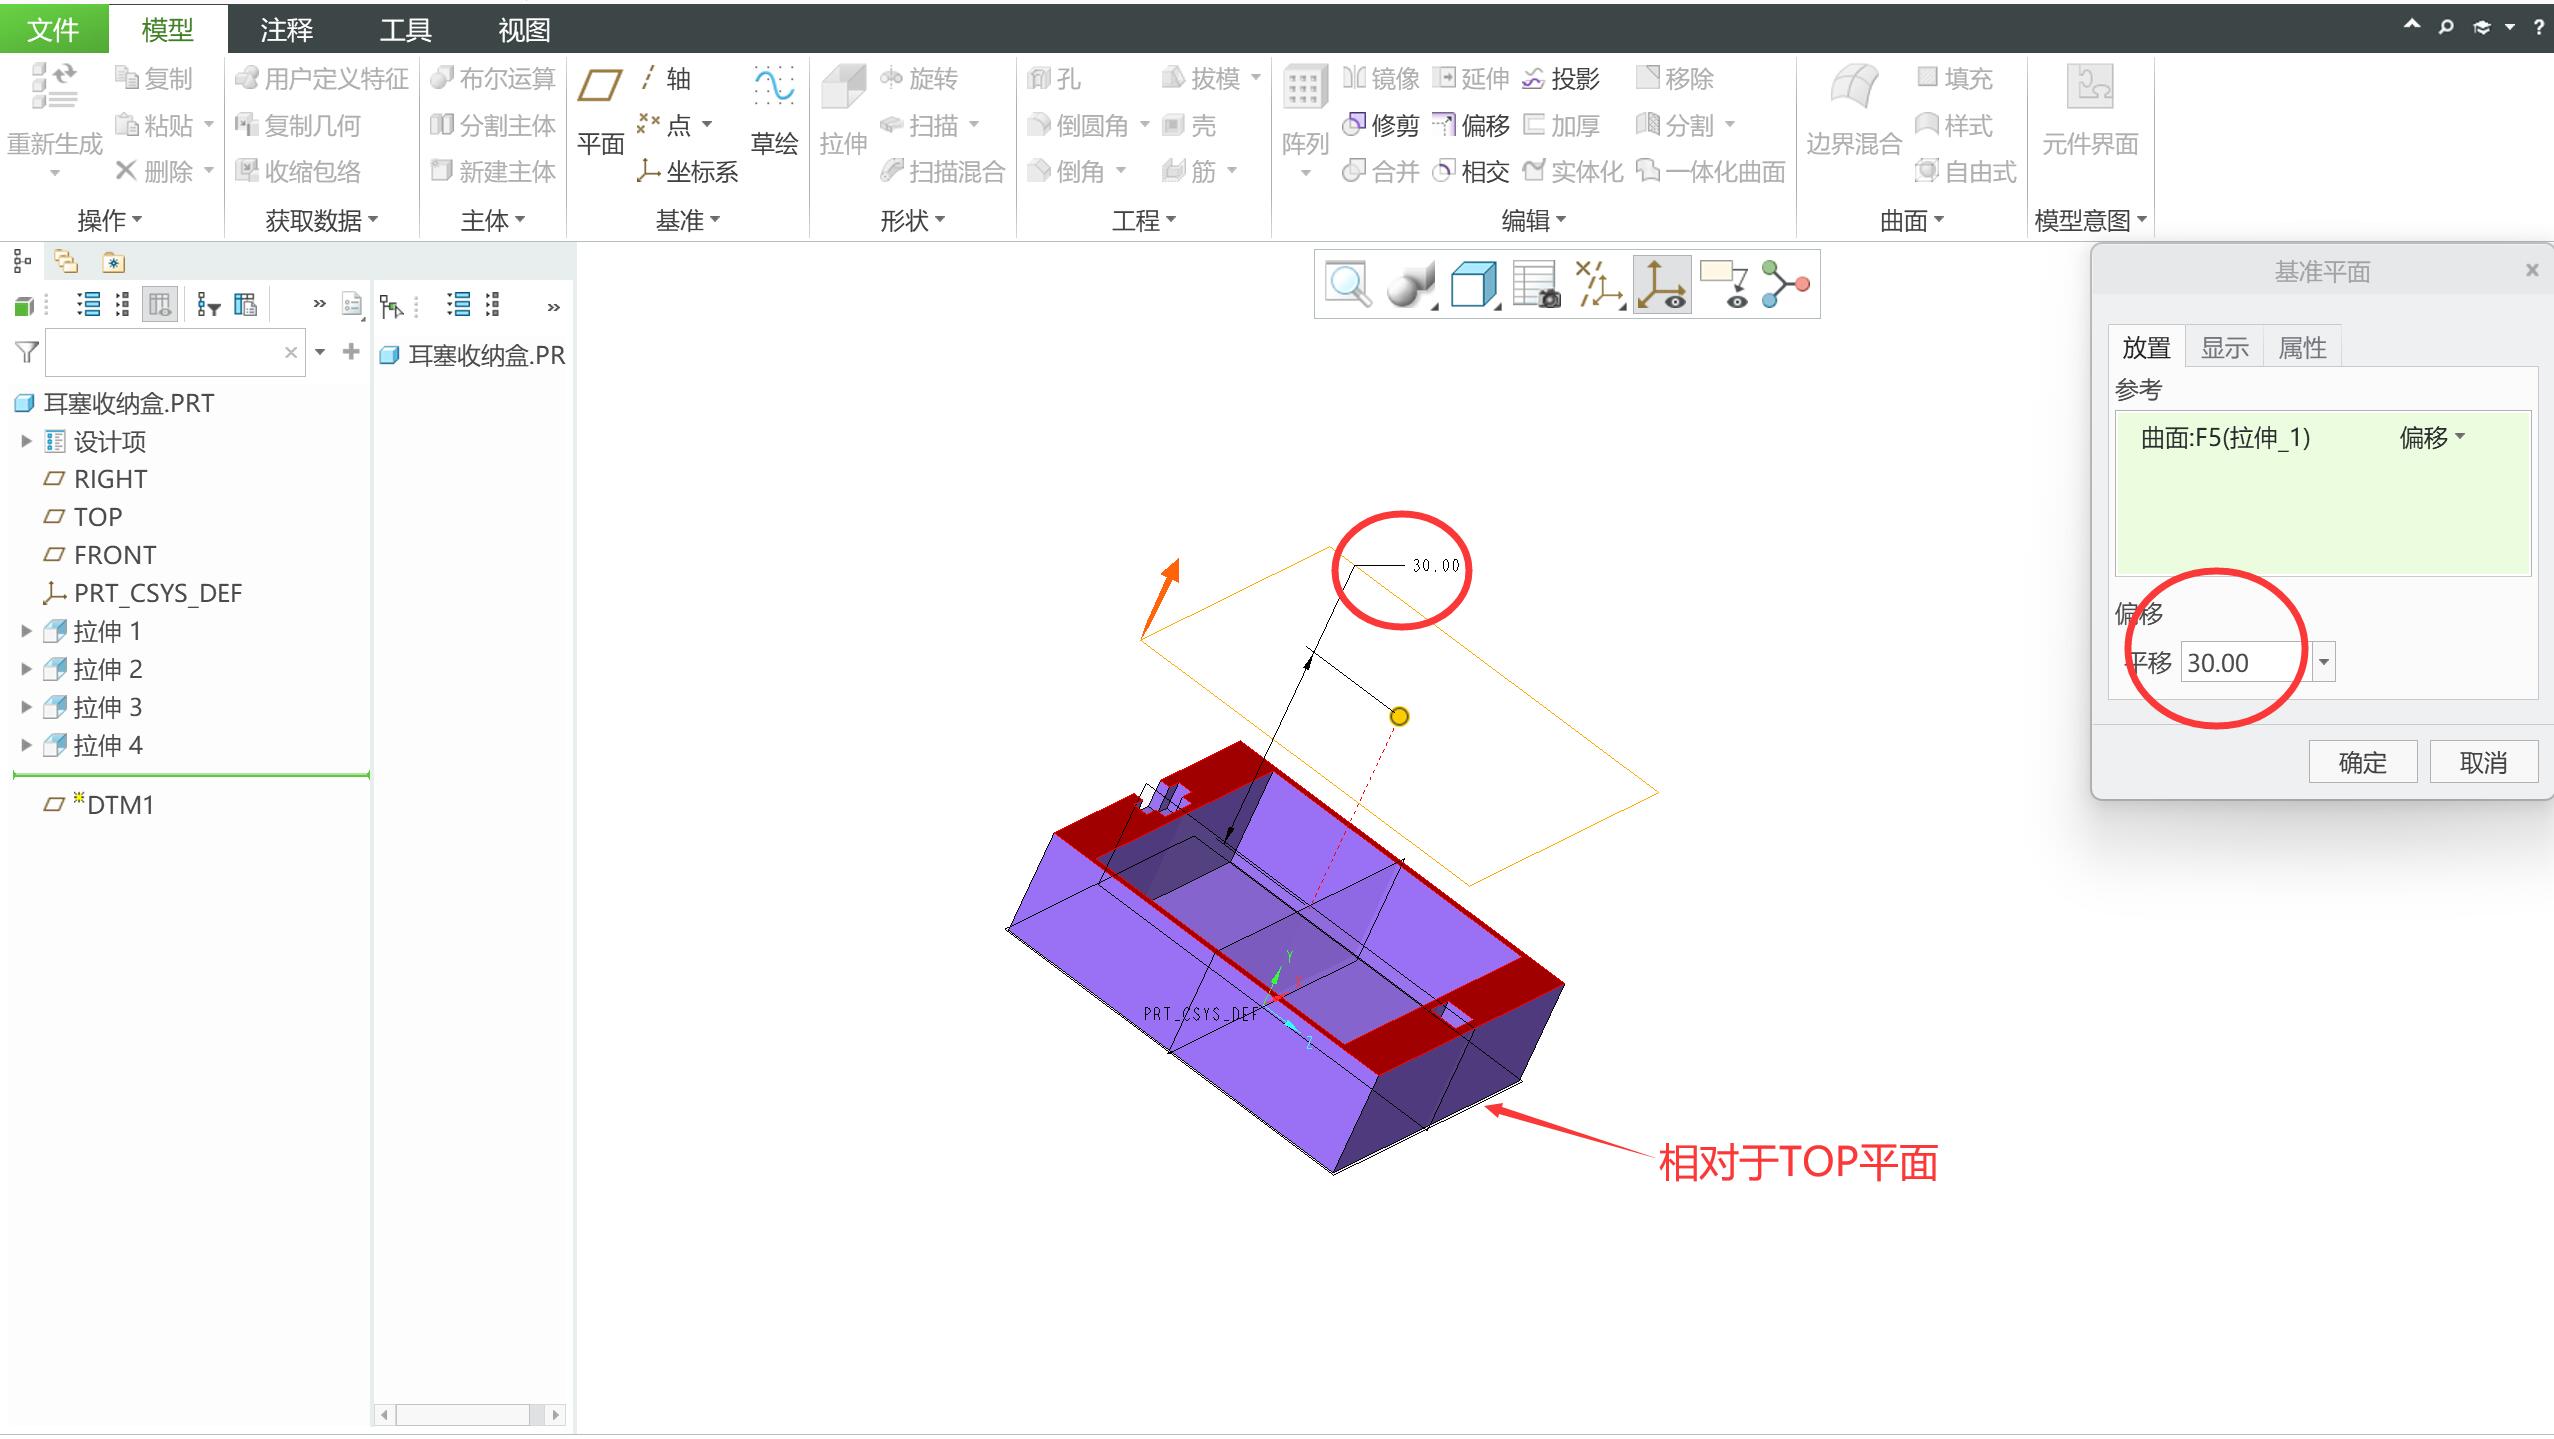Open the display style sphere icon

(x=1409, y=285)
